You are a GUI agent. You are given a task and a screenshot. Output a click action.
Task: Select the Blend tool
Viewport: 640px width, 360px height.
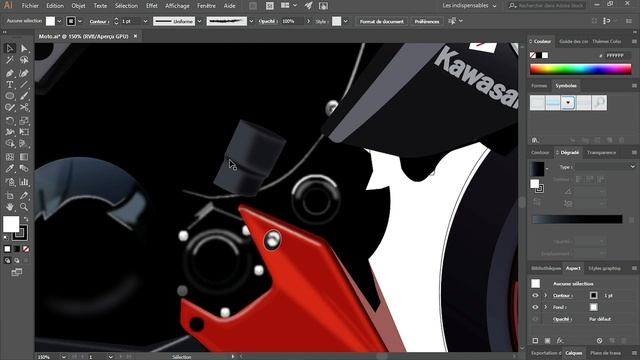click(x=24, y=169)
